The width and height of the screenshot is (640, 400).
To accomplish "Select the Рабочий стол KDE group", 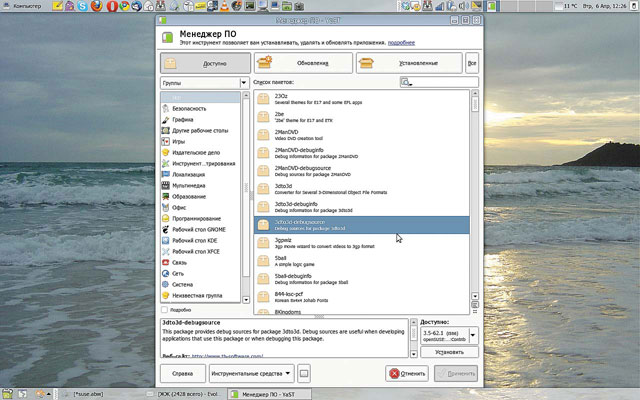I will (200, 241).
